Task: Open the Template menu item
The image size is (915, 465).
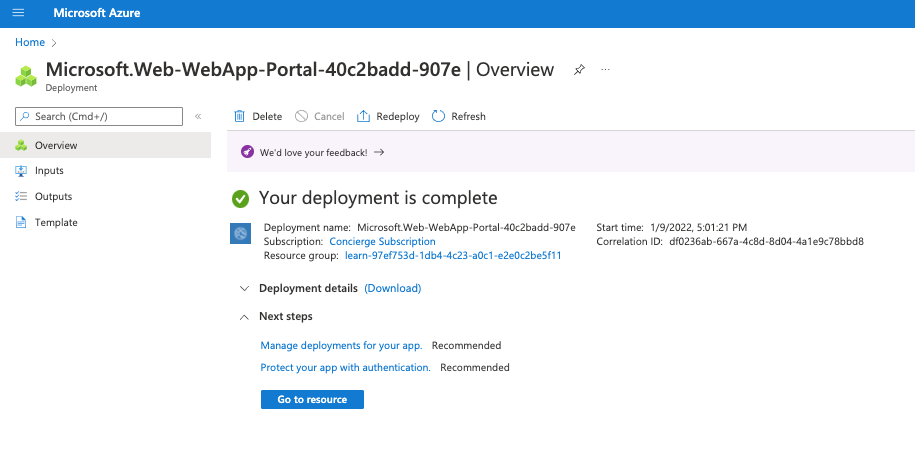Action: (x=56, y=223)
